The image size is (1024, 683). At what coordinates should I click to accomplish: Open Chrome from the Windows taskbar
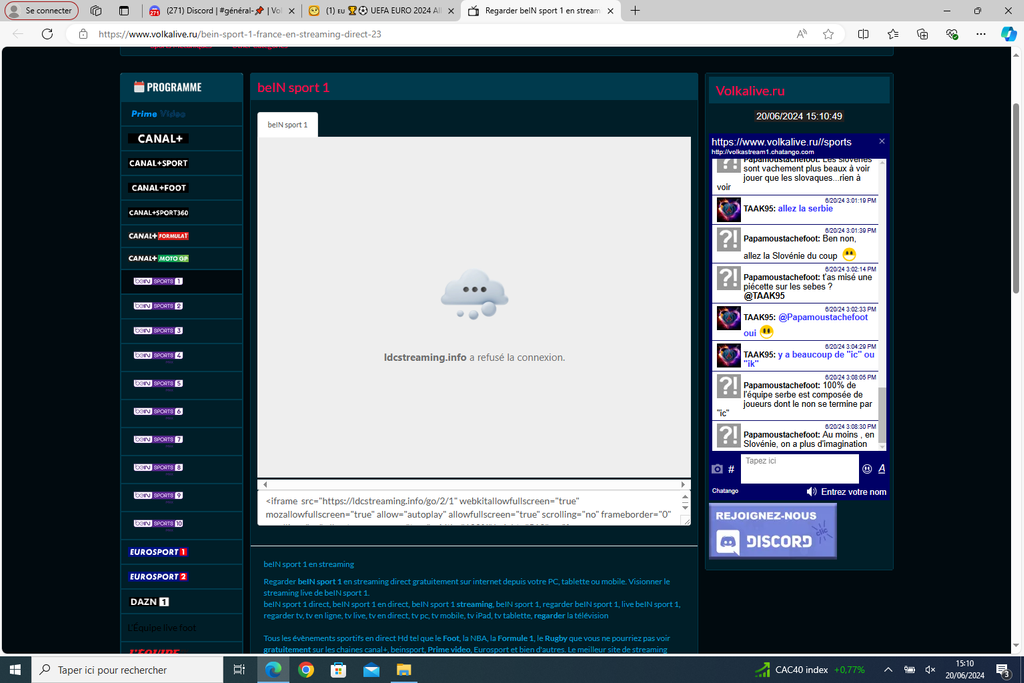(x=306, y=670)
